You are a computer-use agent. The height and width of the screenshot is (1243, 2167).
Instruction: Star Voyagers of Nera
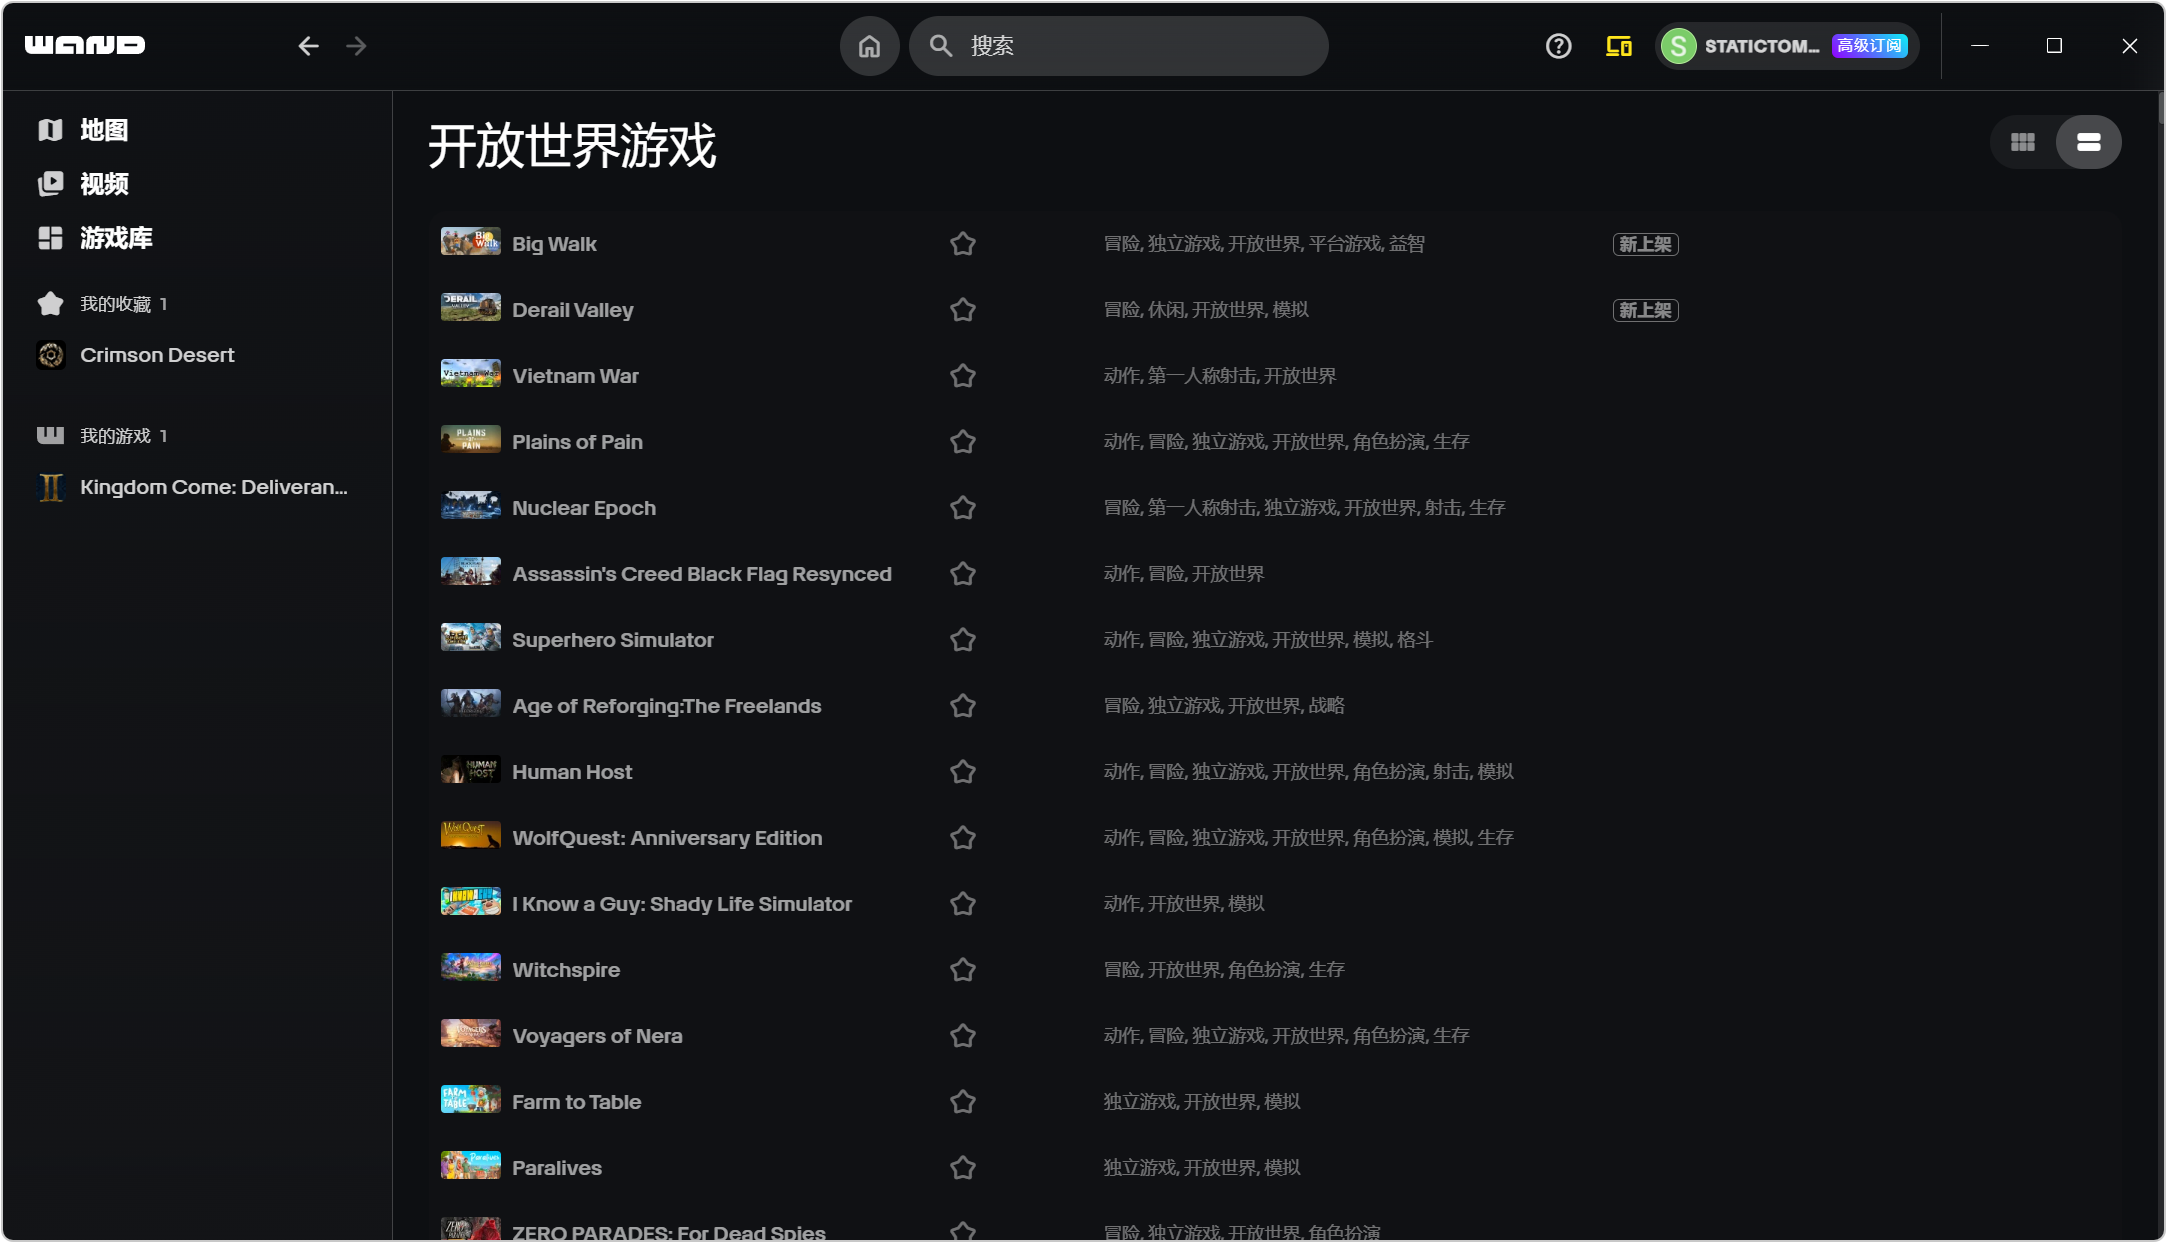tap(963, 1036)
